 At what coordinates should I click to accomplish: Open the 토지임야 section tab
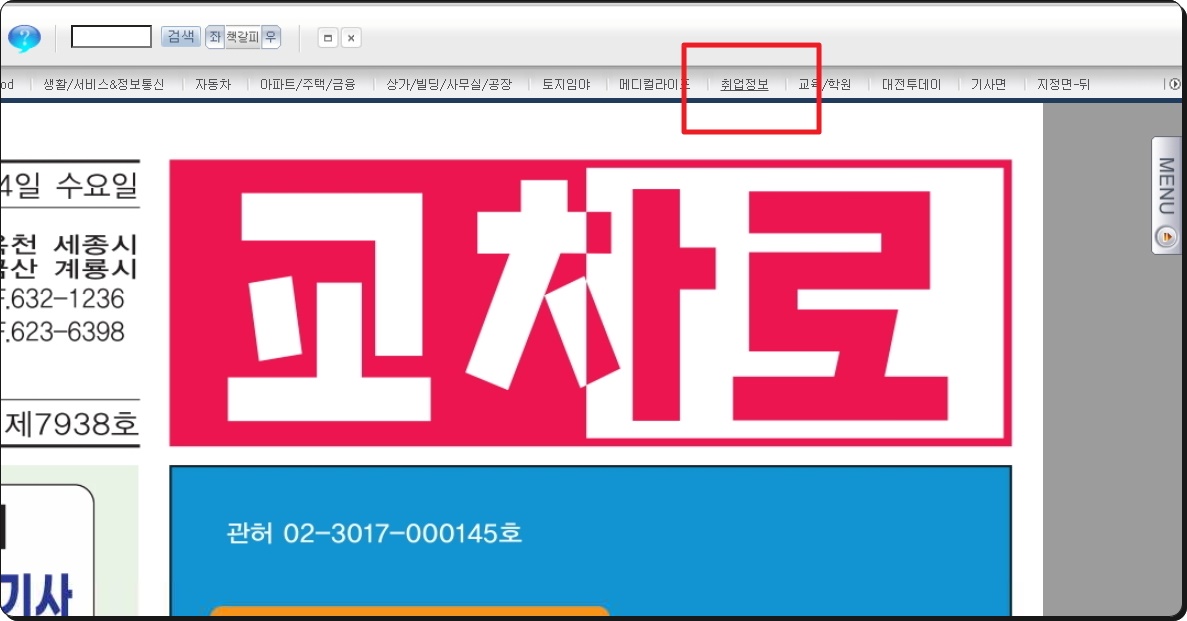point(565,84)
